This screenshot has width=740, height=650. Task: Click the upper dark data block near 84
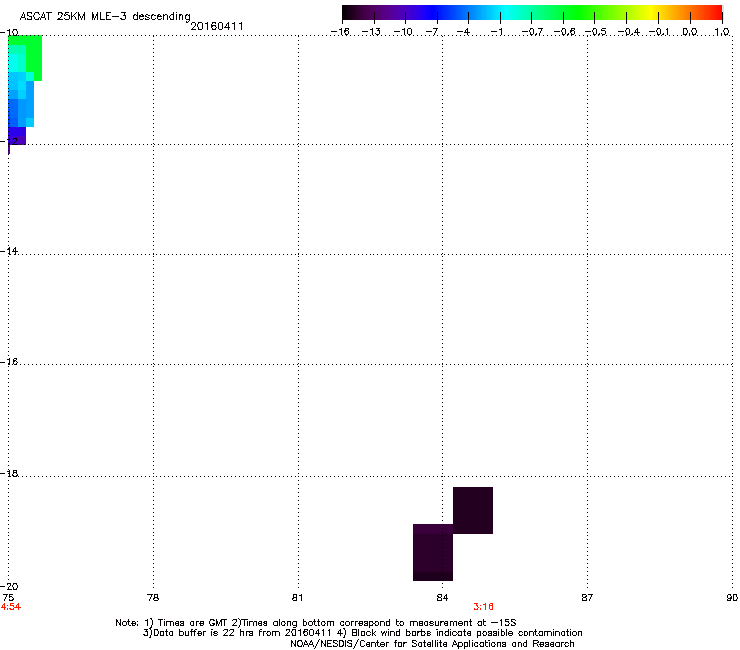point(473,510)
